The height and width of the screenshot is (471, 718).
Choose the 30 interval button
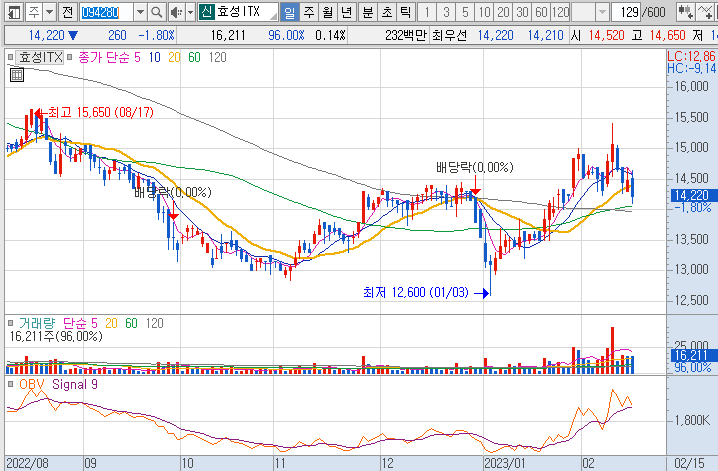[x=522, y=12]
